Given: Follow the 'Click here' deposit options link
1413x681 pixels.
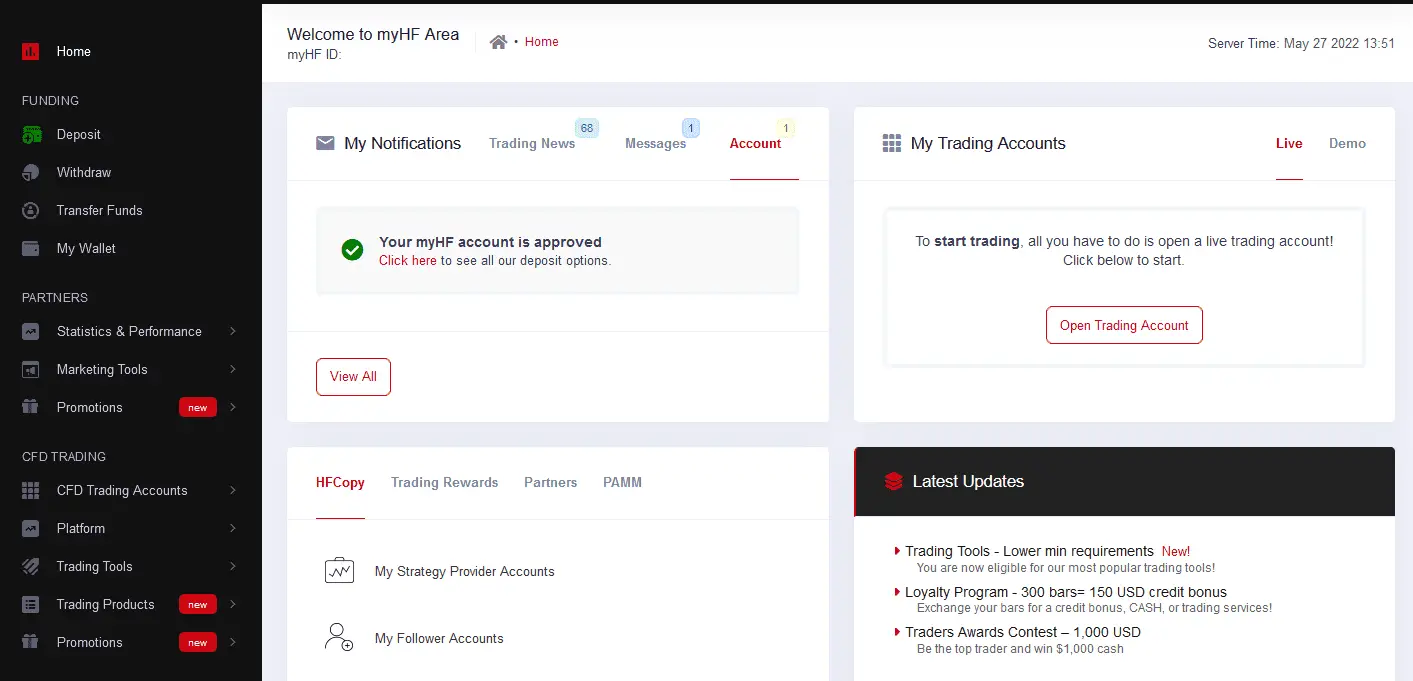Looking at the screenshot, I should click(x=407, y=261).
